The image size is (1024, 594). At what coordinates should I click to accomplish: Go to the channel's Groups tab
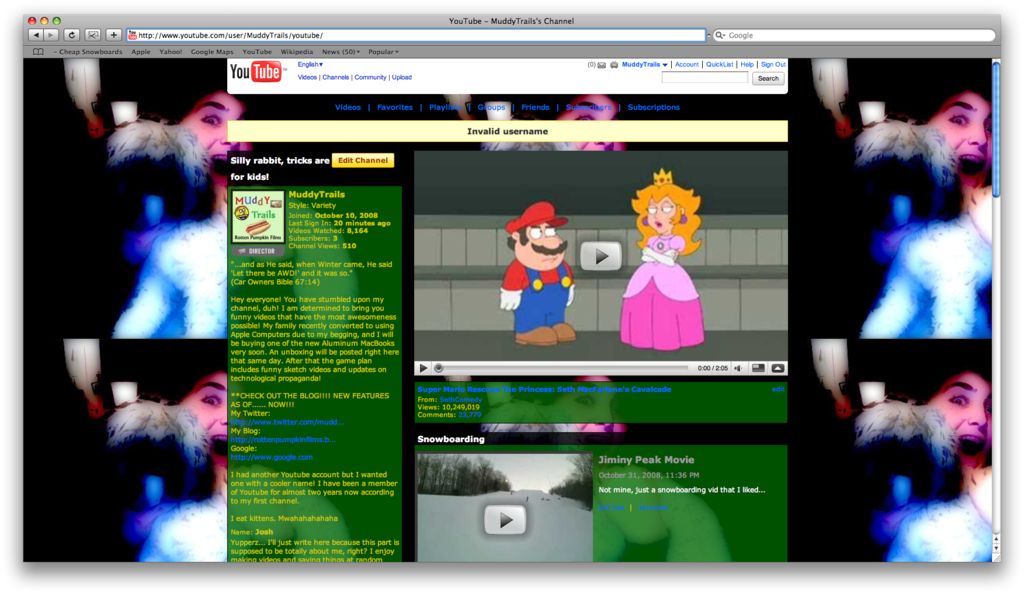(491, 107)
